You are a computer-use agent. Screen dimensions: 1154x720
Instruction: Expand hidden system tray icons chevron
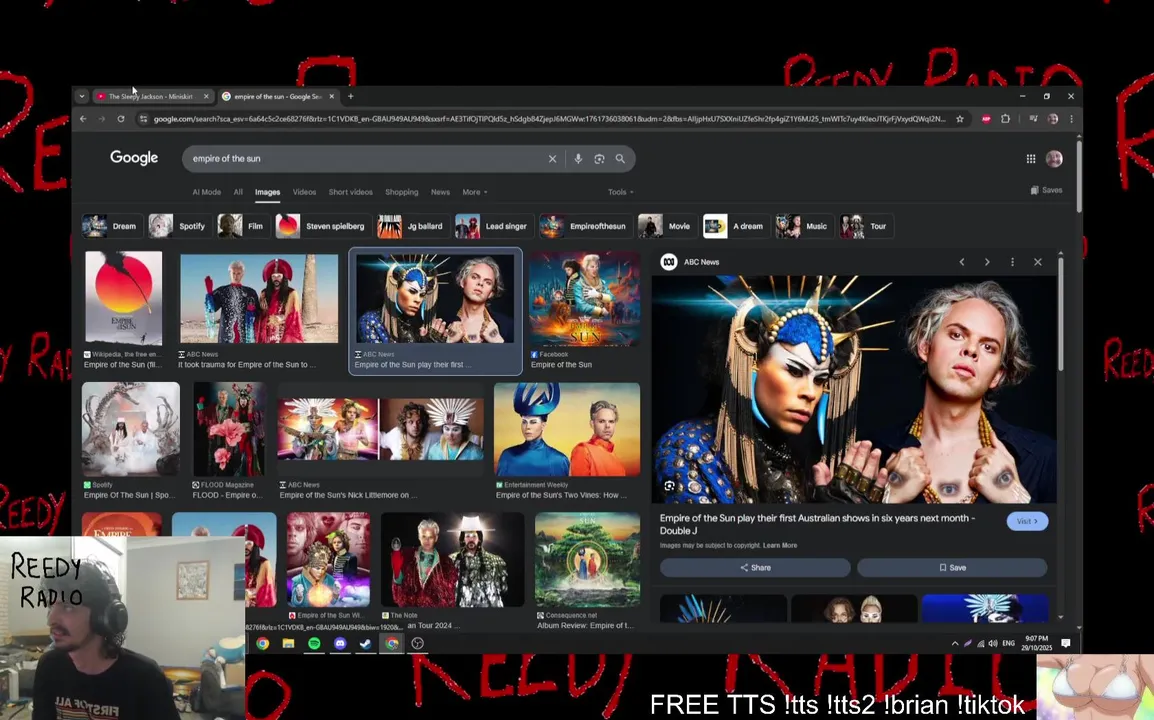pos(955,643)
